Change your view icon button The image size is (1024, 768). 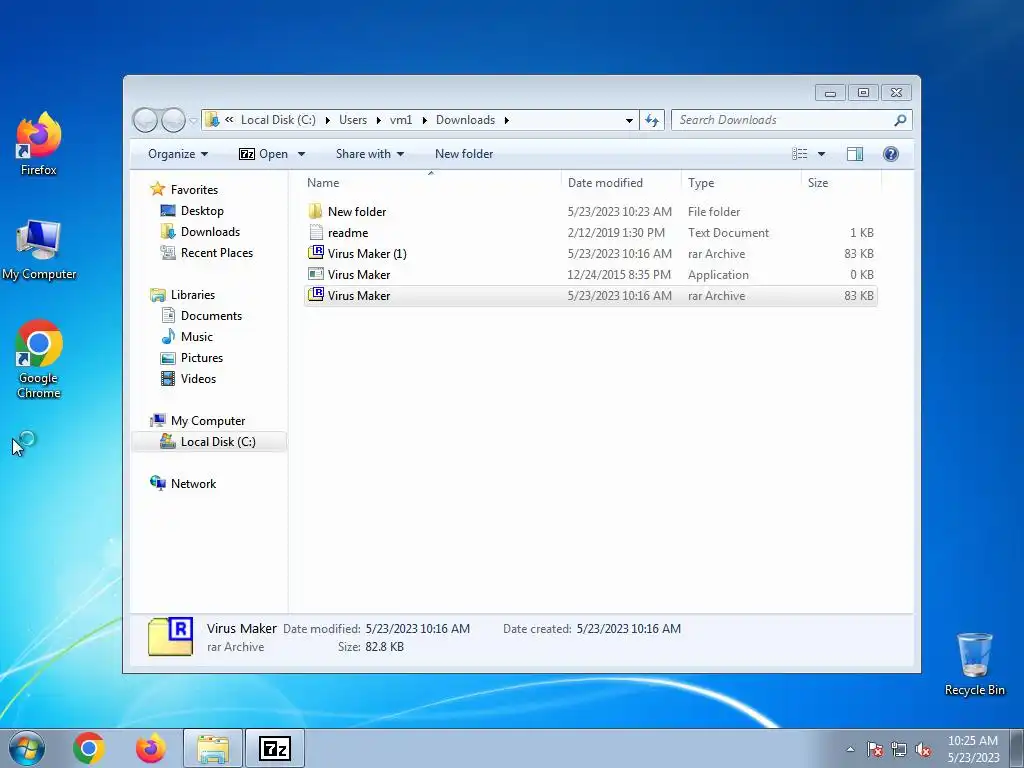800,154
